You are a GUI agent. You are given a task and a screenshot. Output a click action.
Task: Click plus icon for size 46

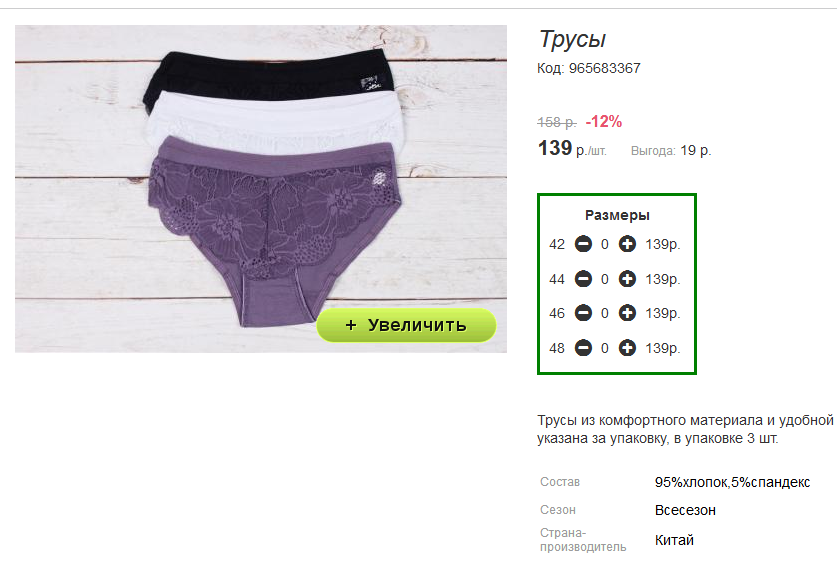(627, 313)
